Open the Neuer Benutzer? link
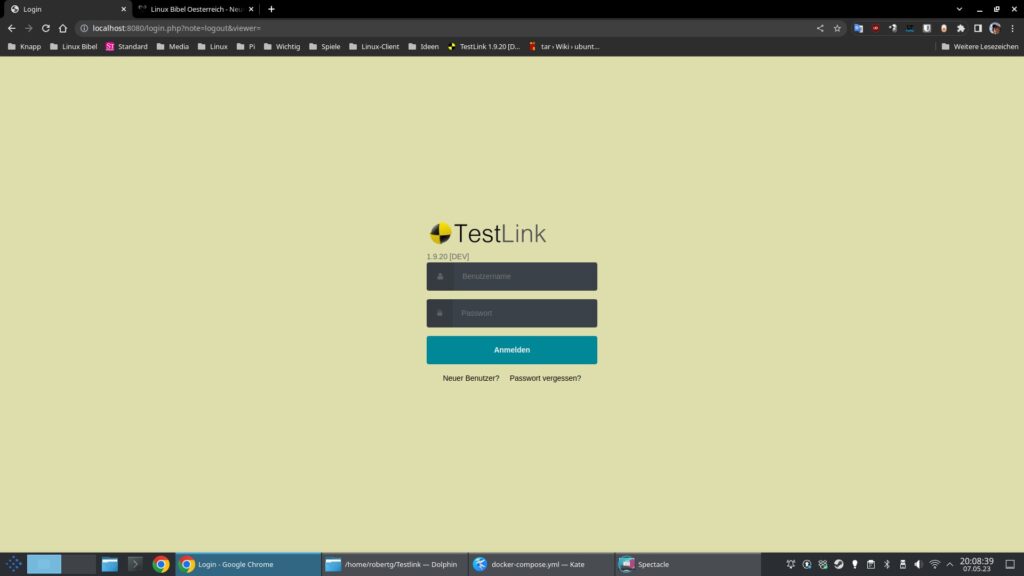1024x576 pixels. [470, 378]
